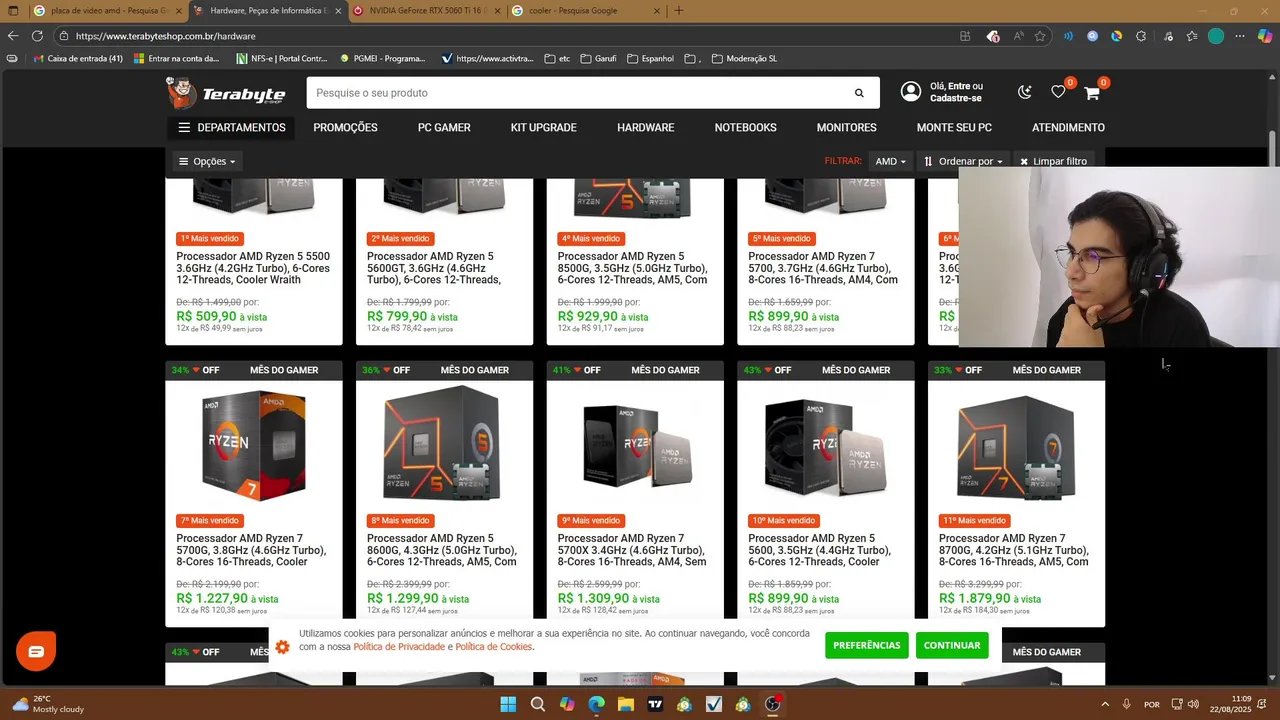Screen dimensions: 1280x720
Task: Open the taskbar search icon
Action: click(538, 704)
